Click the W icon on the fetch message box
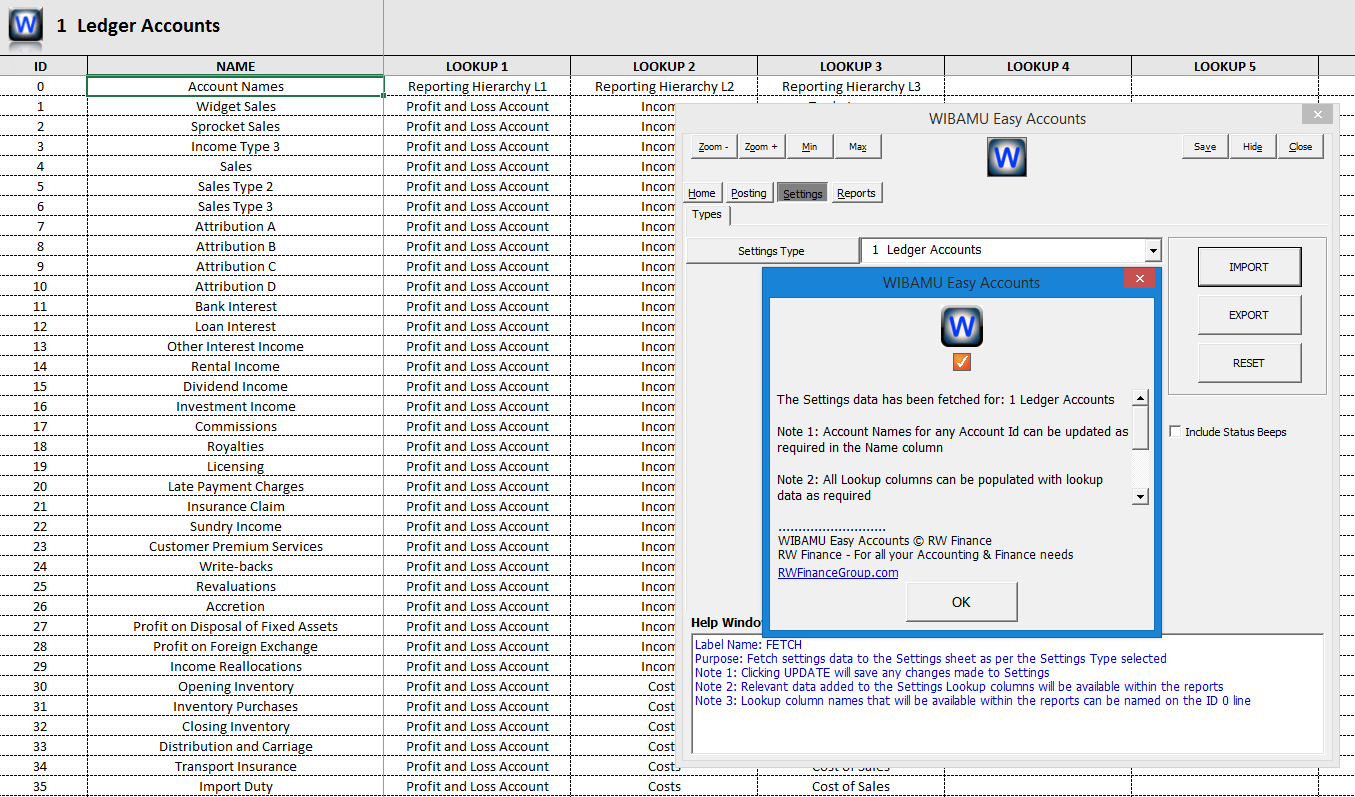The width and height of the screenshot is (1355, 797). click(961, 326)
